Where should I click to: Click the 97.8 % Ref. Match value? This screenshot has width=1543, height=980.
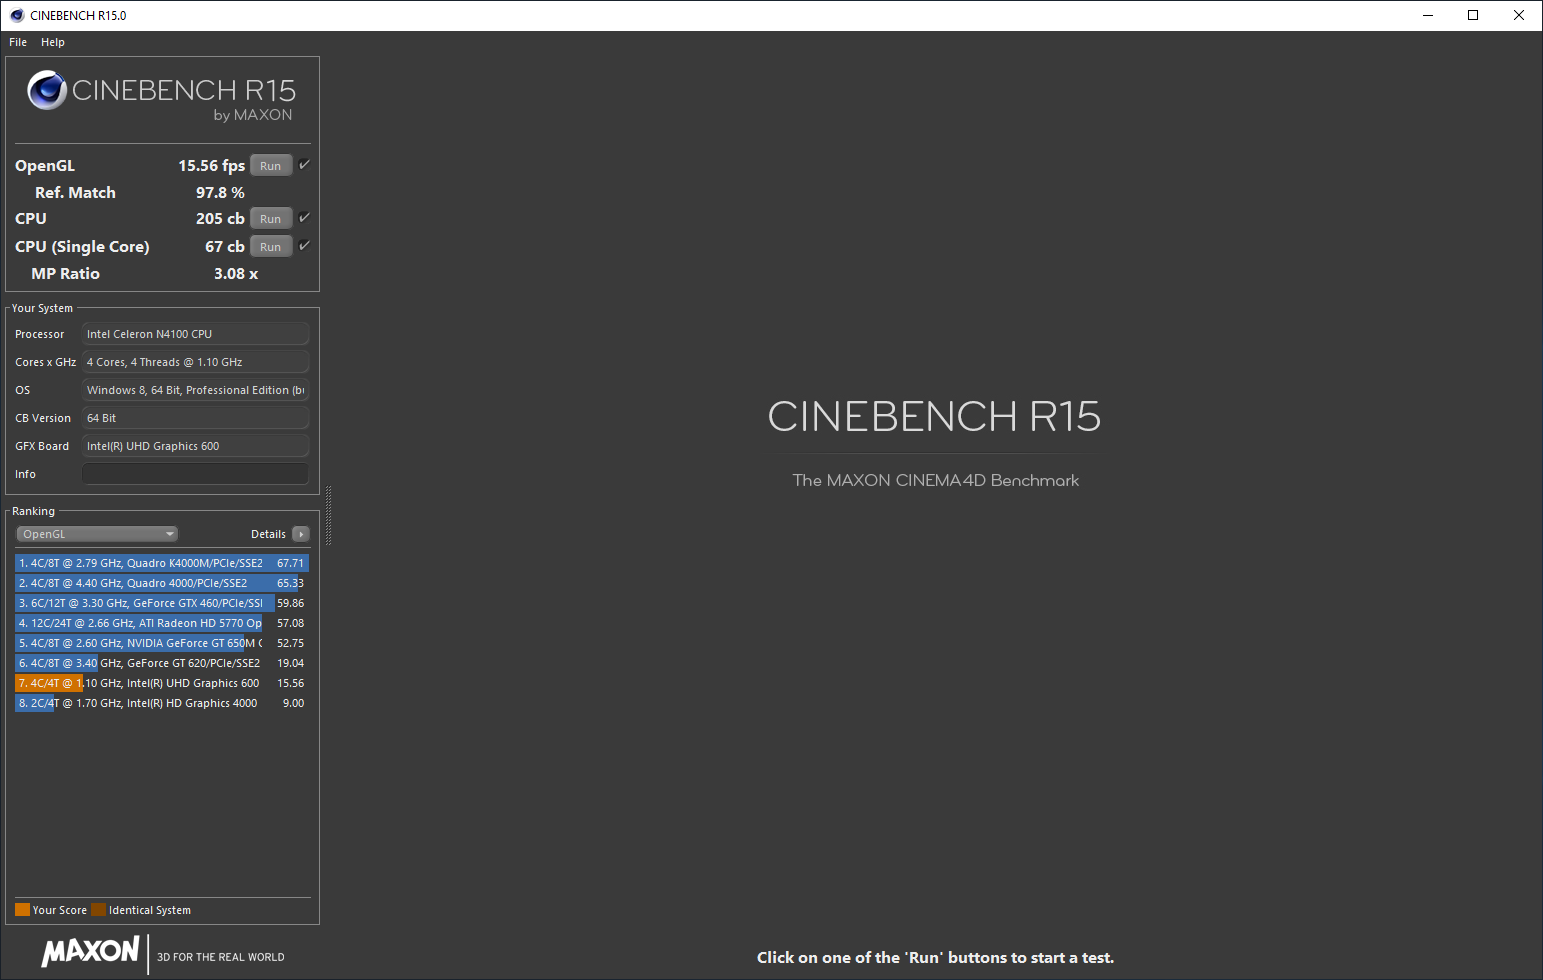(220, 192)
